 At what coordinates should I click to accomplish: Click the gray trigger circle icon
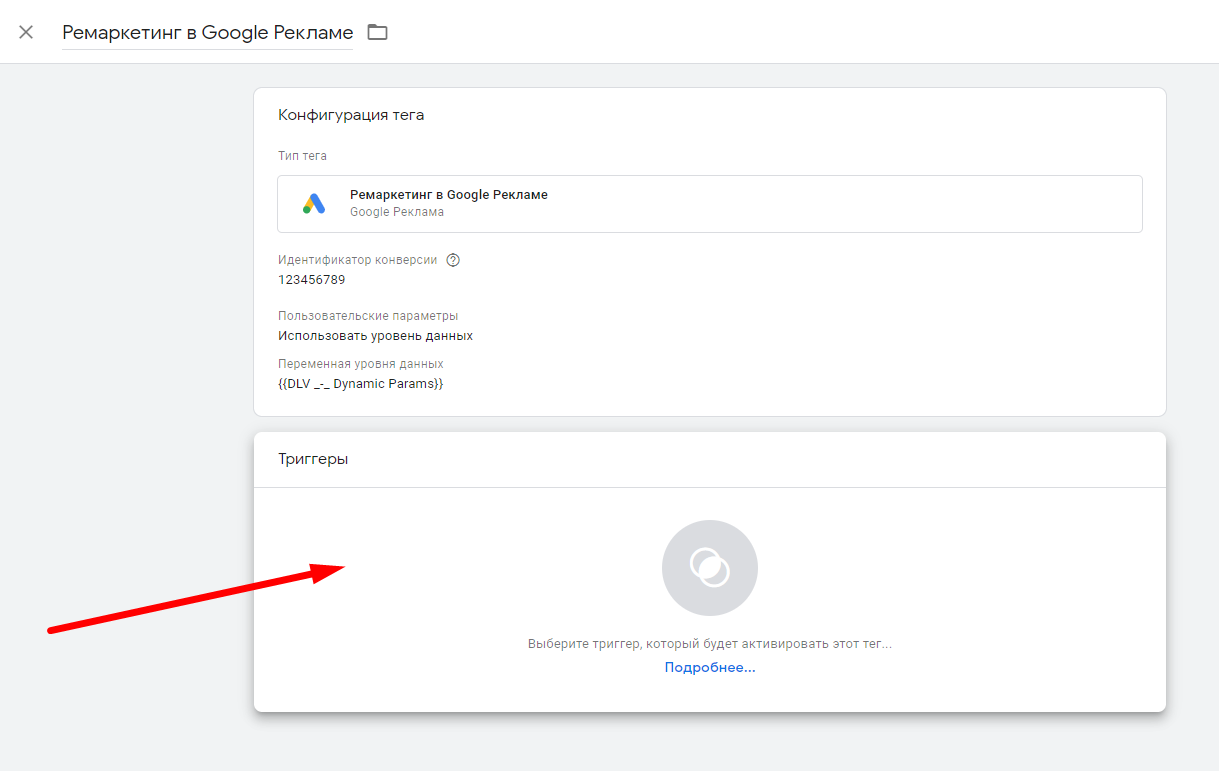(709, 568)
